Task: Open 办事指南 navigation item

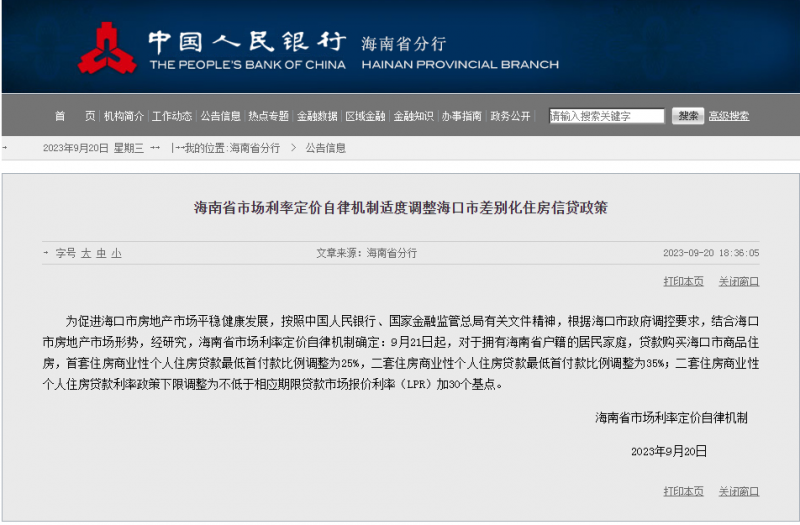Action: (462, 116)
